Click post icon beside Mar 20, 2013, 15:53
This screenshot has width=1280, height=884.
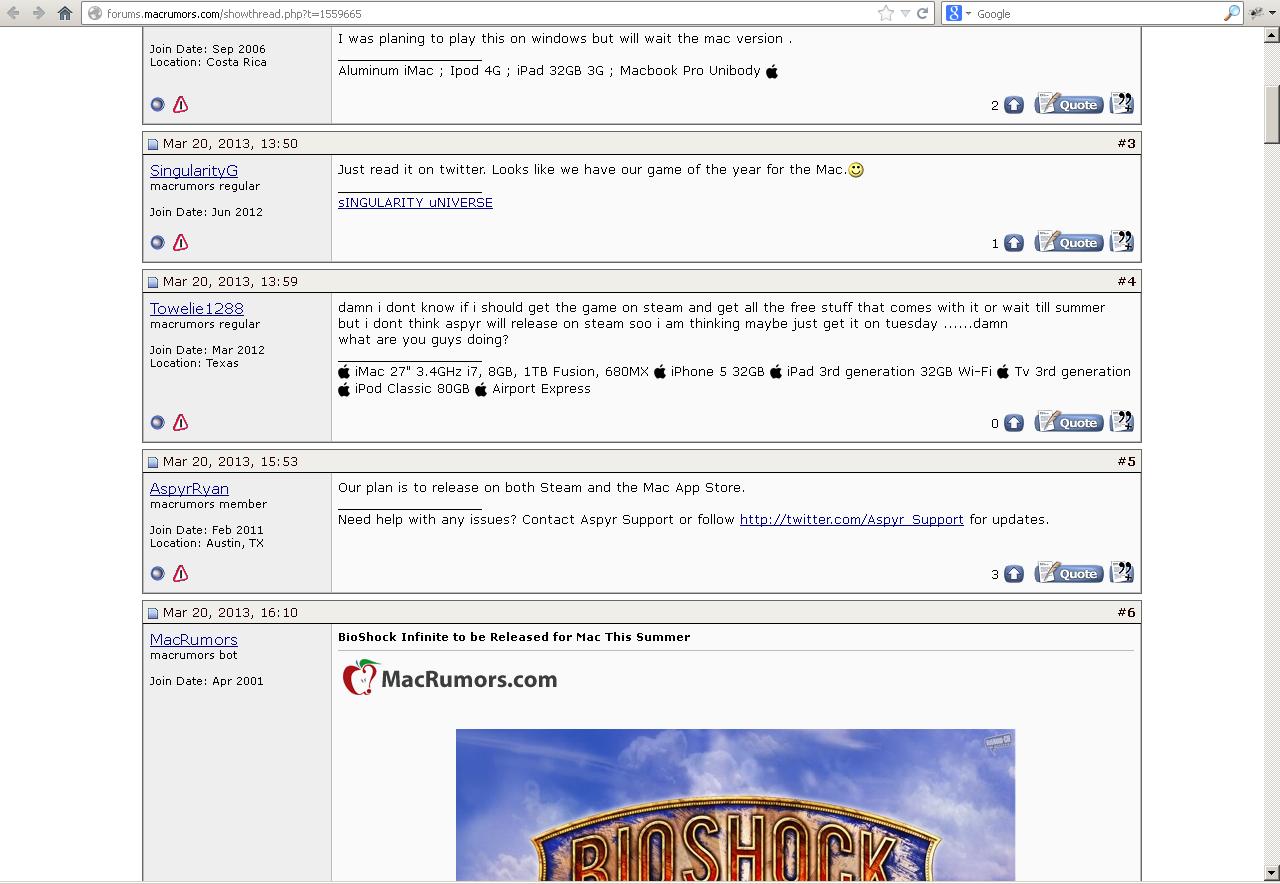click(153, 462)
